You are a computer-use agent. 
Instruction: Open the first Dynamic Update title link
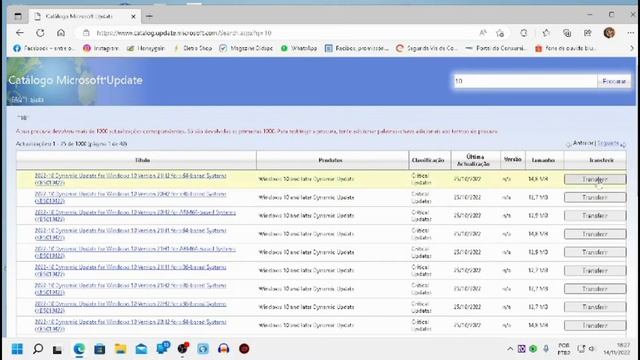(x=130, y=179)
